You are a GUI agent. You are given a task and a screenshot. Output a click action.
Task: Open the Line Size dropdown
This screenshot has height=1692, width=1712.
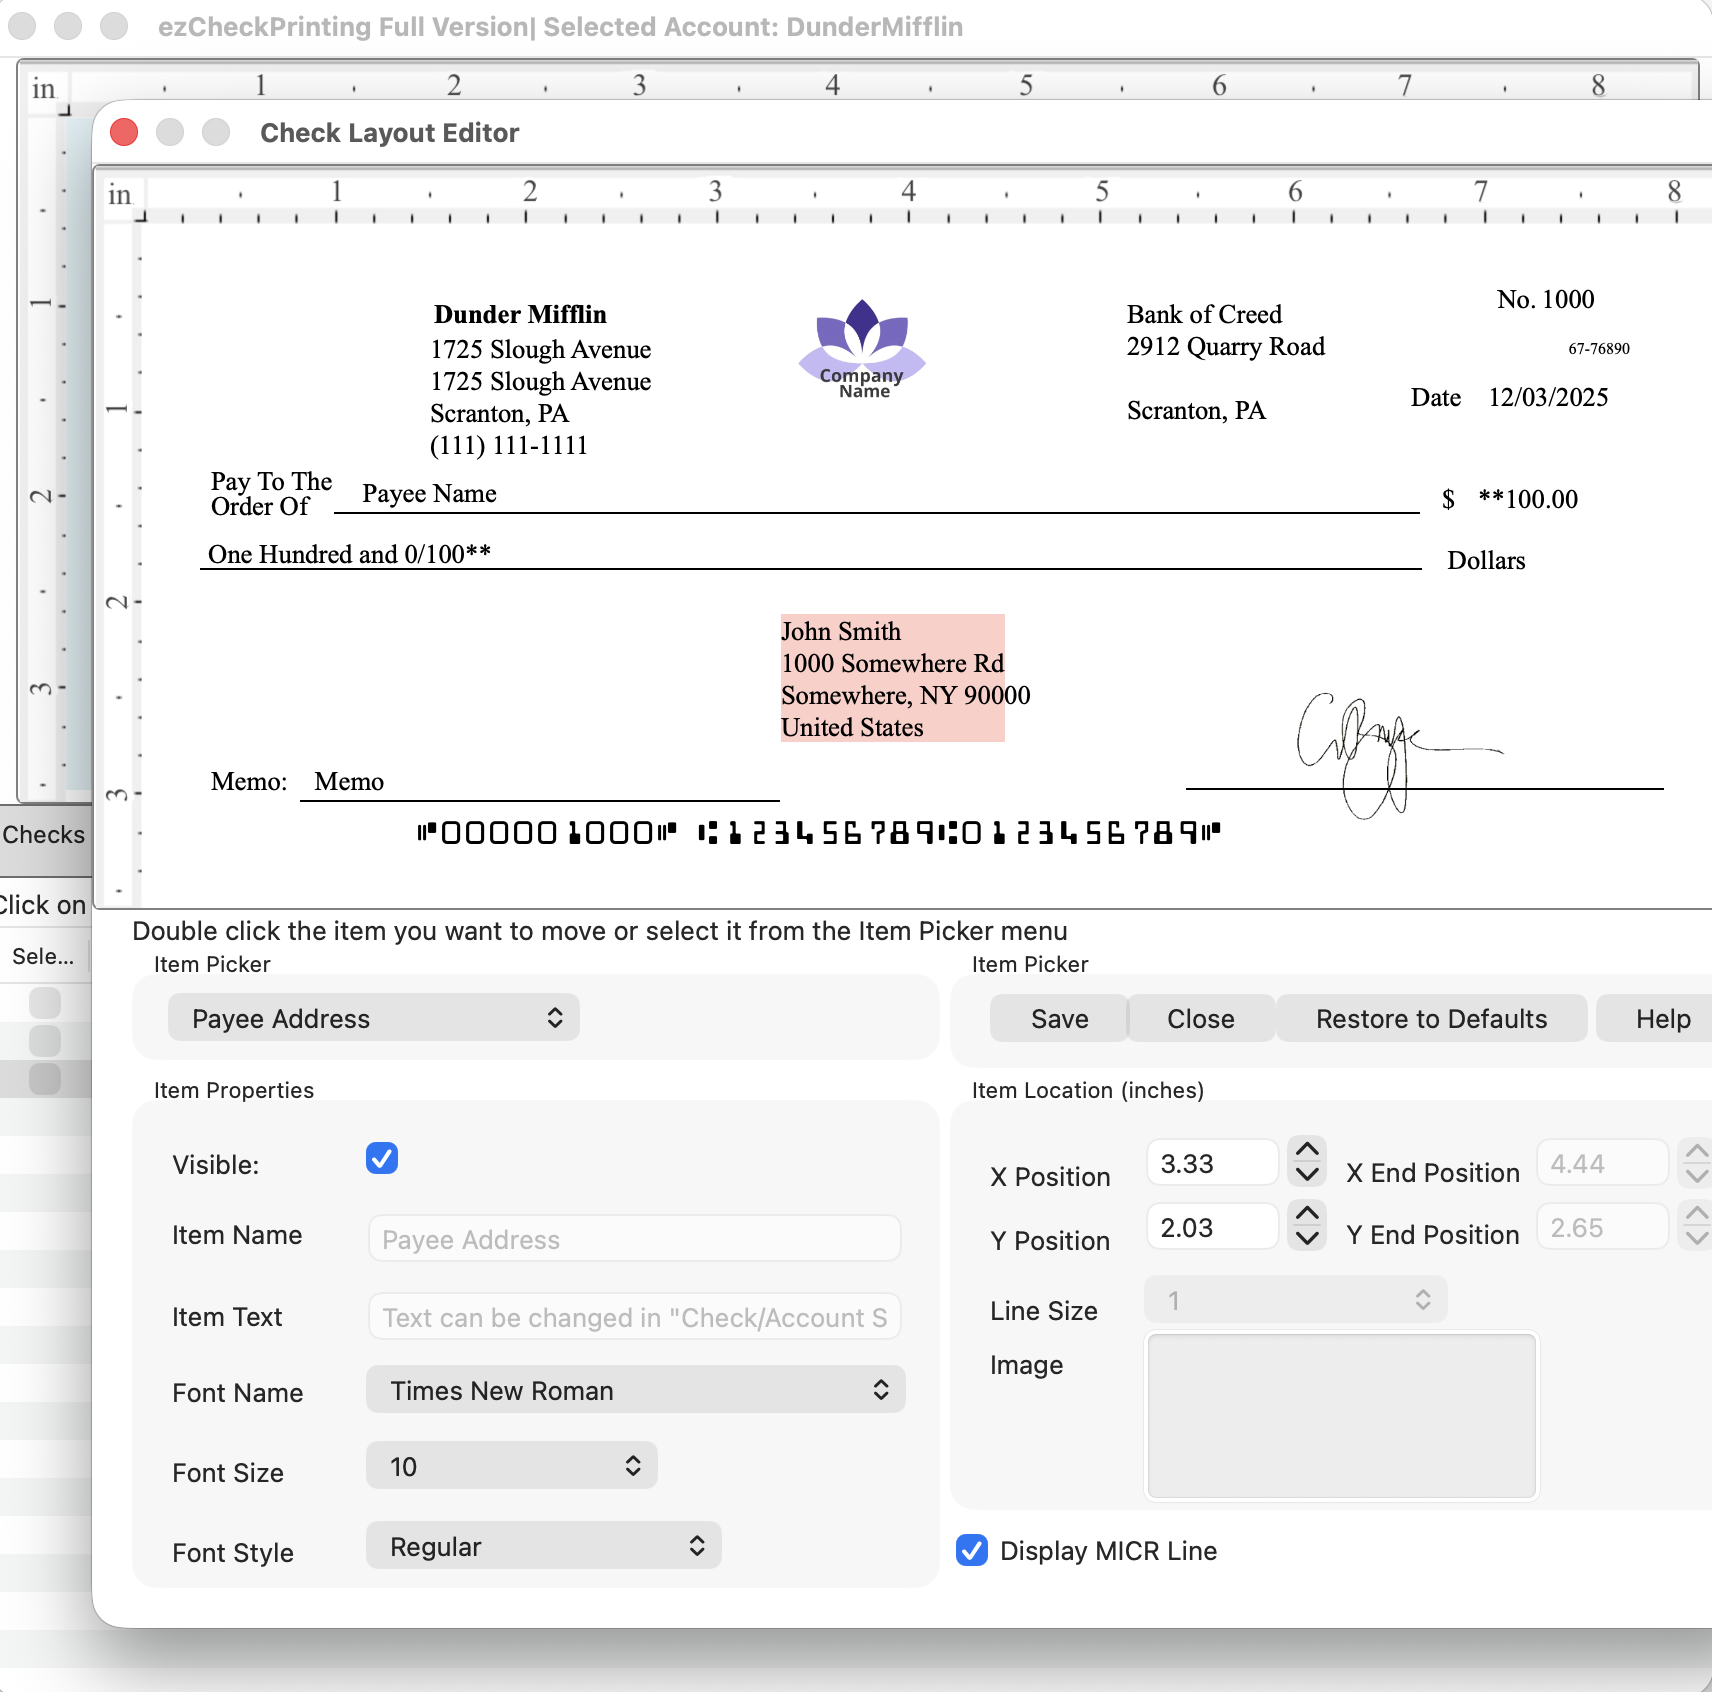(x=1296, y=1300)
